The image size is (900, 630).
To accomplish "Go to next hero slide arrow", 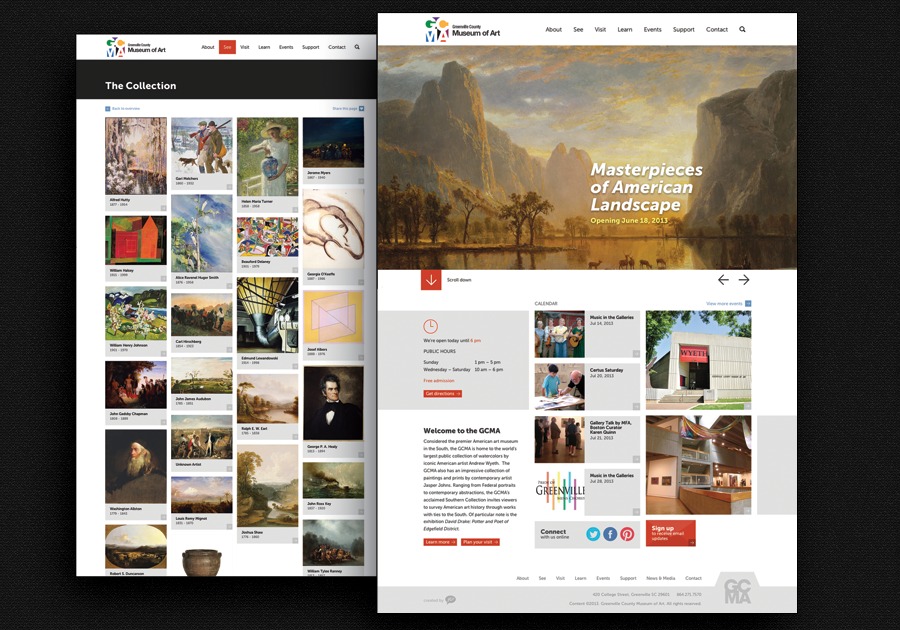I will [x=744, y=279].
